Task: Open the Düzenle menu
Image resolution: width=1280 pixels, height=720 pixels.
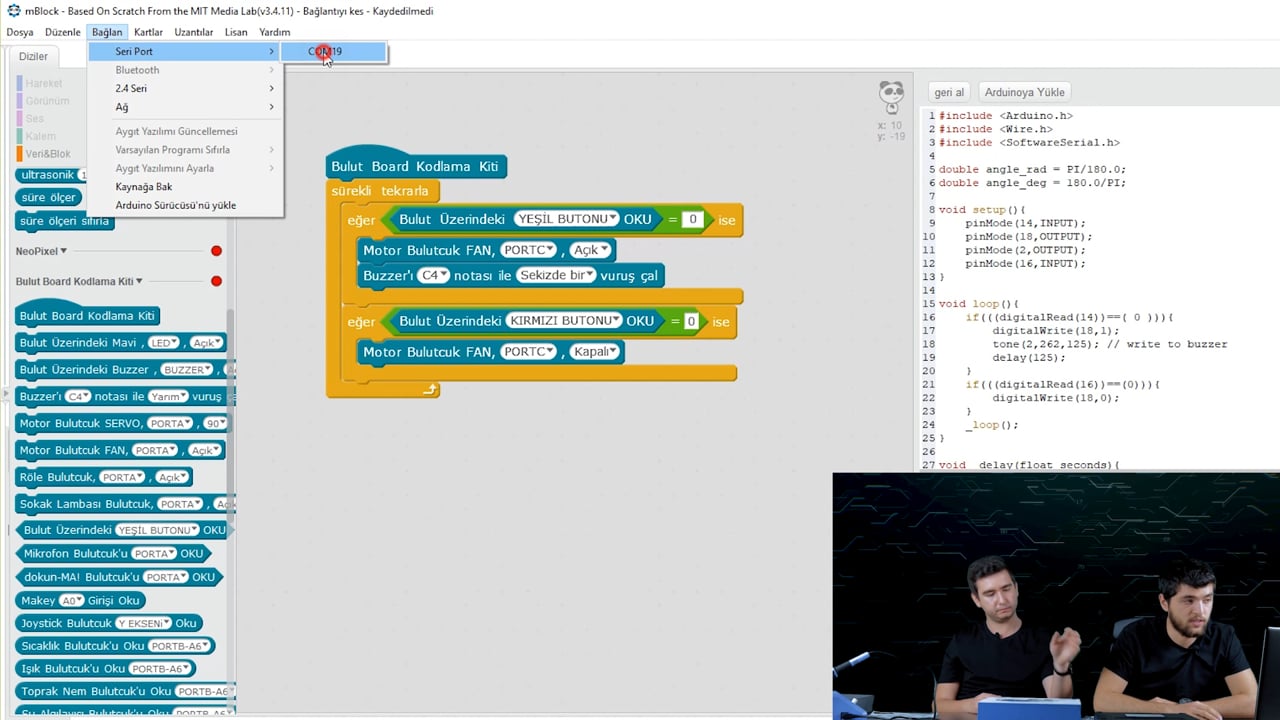Action: pyautogui.click(x=62, y=32)
